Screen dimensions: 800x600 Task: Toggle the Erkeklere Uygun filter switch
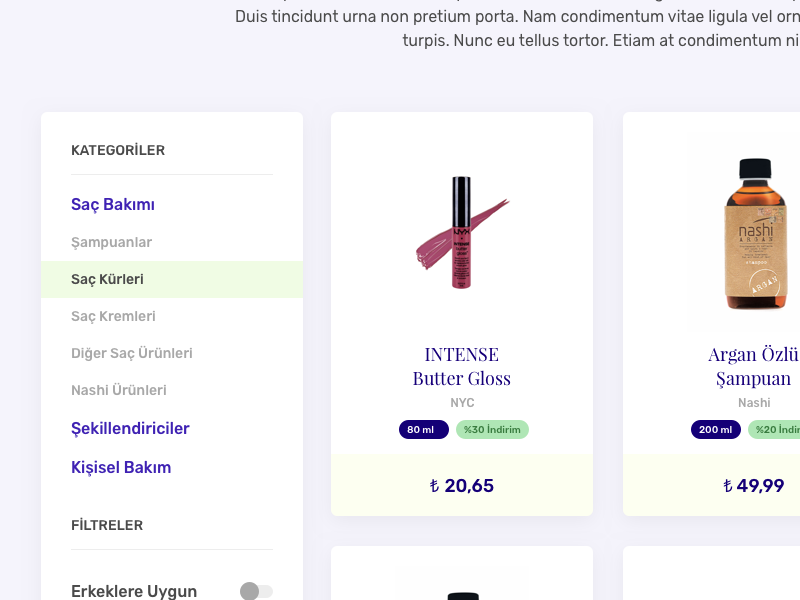click(x=256, y=591)
